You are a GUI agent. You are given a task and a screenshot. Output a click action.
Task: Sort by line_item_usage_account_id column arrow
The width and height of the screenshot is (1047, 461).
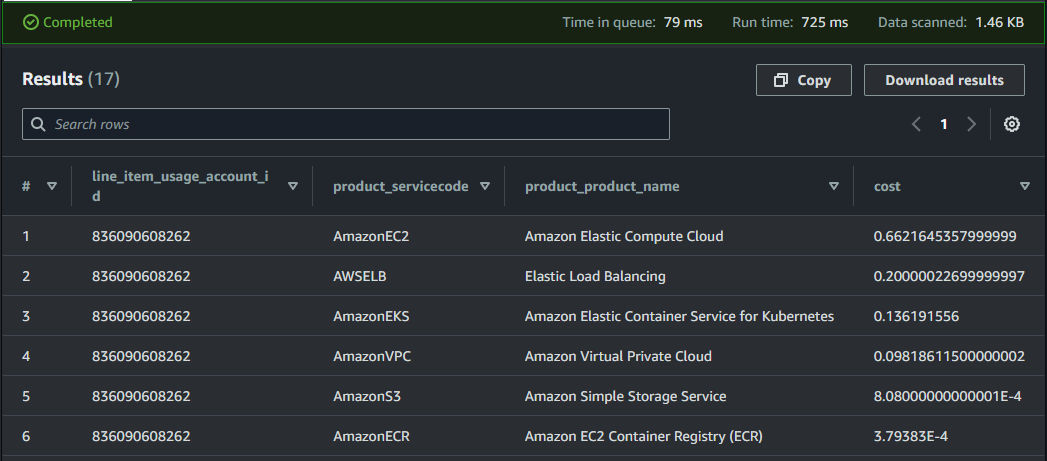coord(292,186)
